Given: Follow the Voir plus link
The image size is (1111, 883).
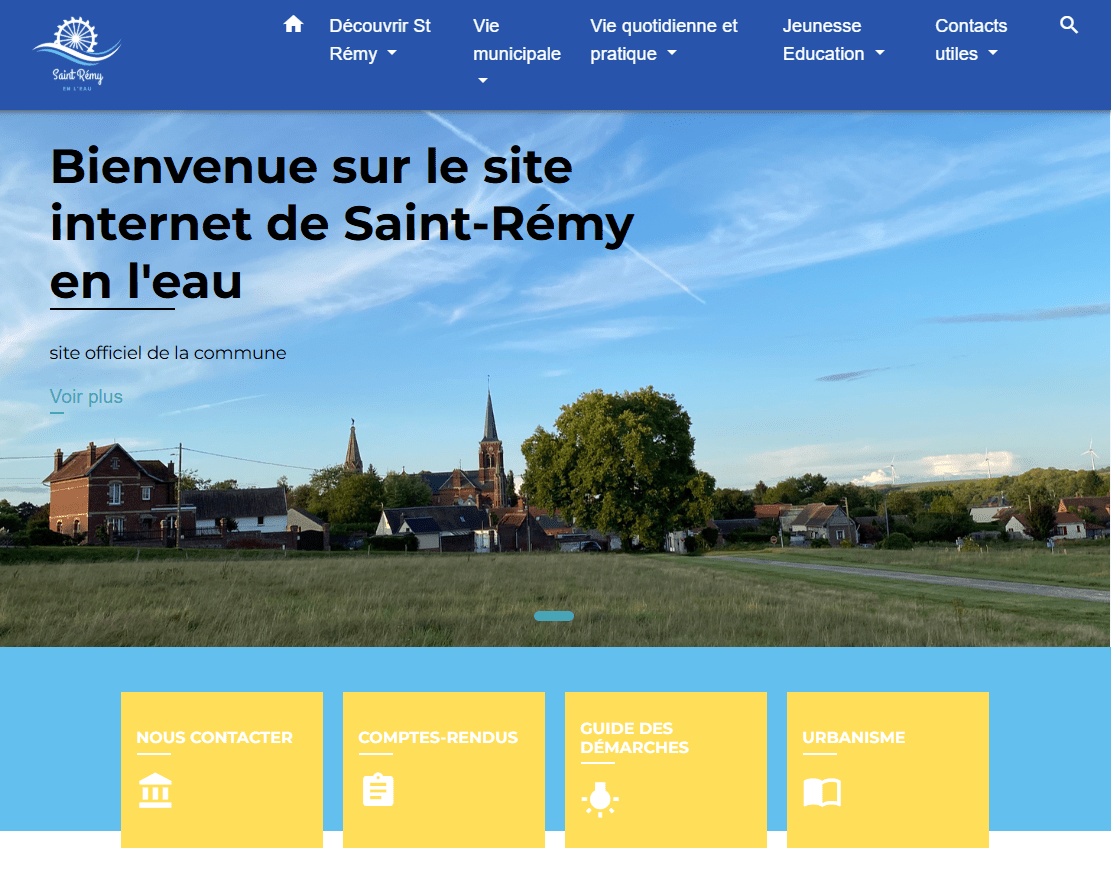Looking at the screenshot, I should click(86, 397).
